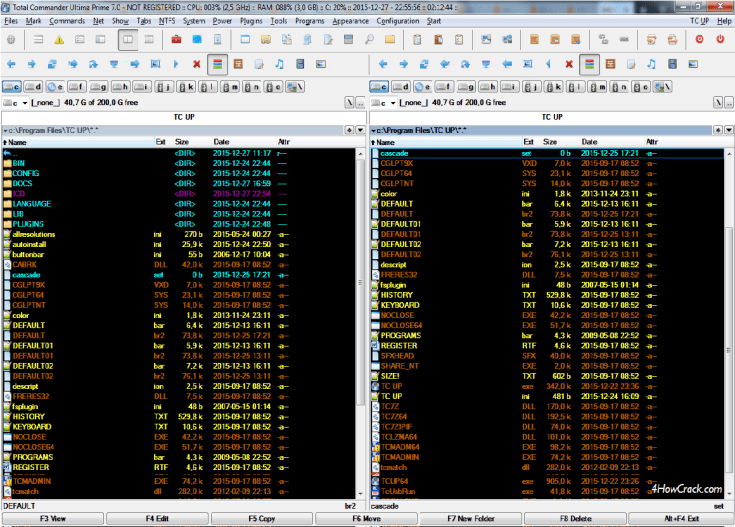Select drive h in right panel drive bar
Viewport: 735px width, 527px height.
coord(488,87)
